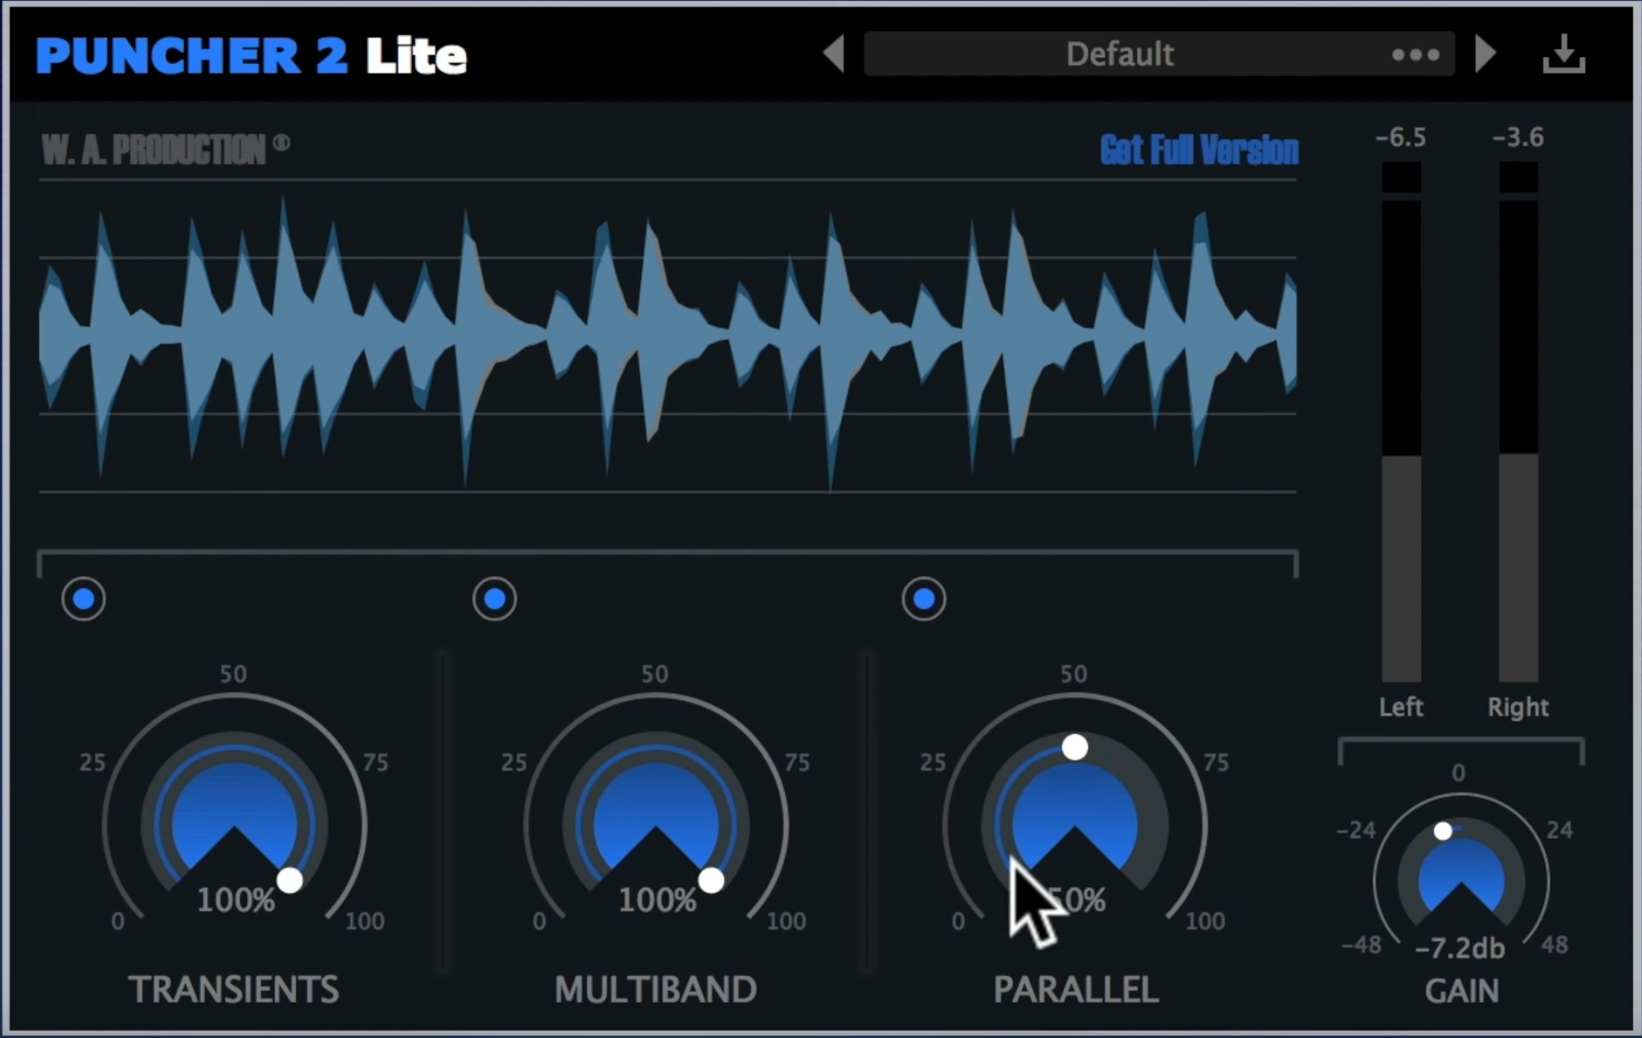Click the white handle on Gain knob

(x=1443, y=831)
